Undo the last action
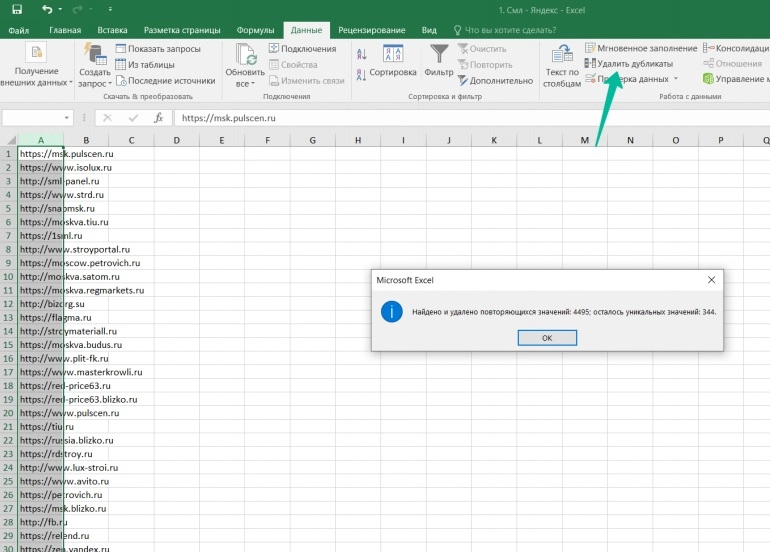 click(47, 9)
